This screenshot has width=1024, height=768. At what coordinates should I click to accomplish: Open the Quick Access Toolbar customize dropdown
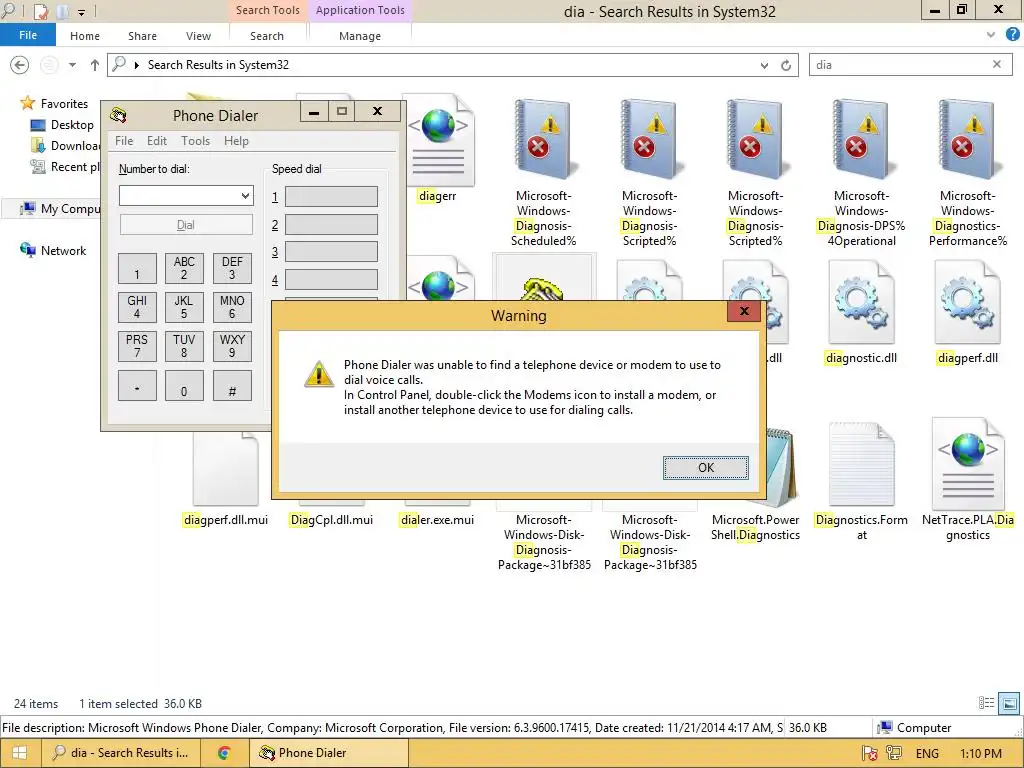82,12
